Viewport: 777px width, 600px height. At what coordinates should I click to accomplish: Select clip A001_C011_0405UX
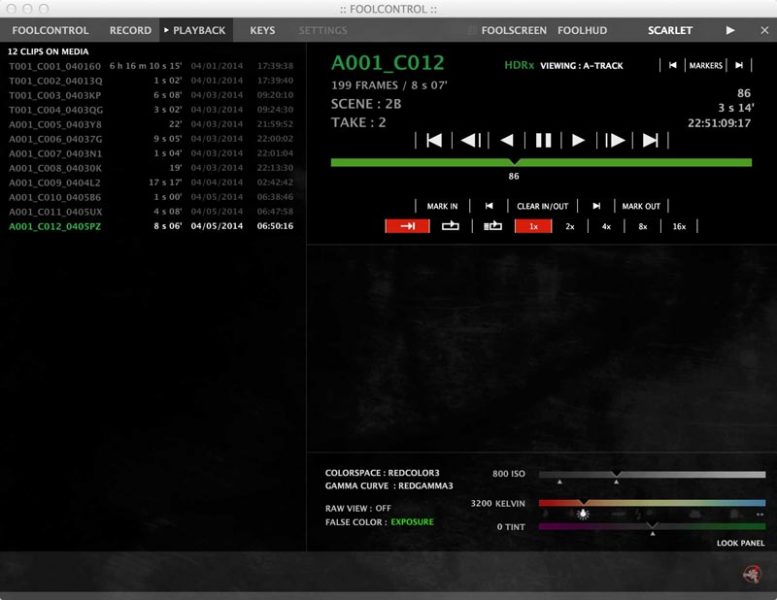pyautogui.click(x=151, y=212)
